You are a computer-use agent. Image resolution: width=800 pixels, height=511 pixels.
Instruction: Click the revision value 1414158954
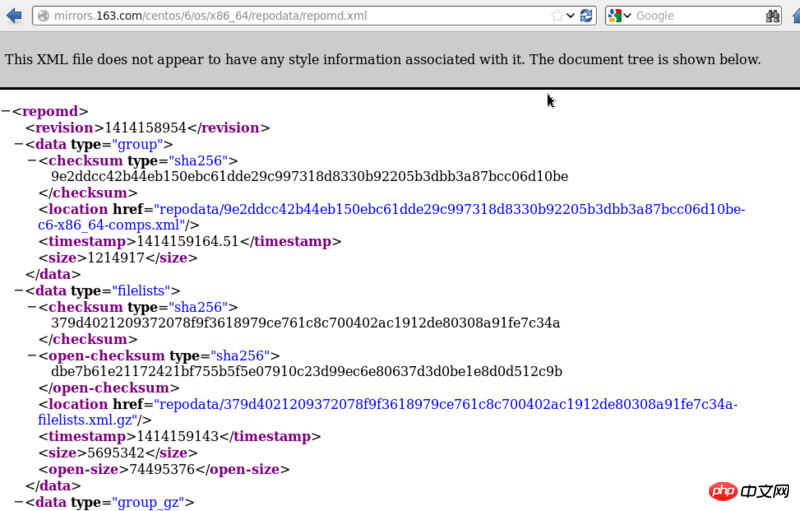pos(145,127)
